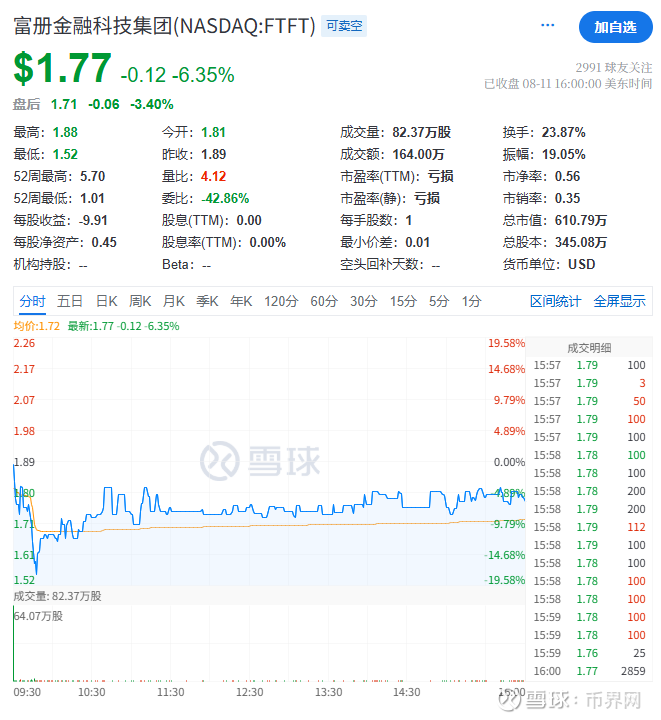Click the 全屏显示 link

pos(619,301)
